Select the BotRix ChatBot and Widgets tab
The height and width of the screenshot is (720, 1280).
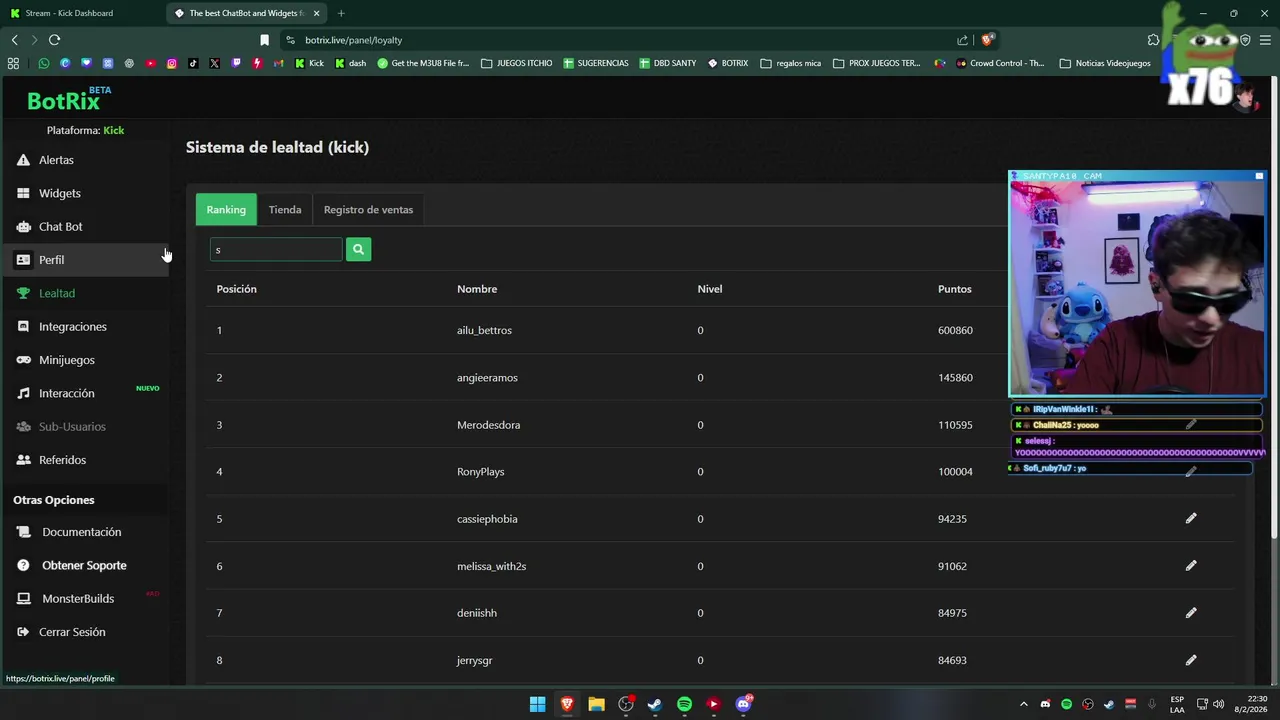tap(245, 13)
